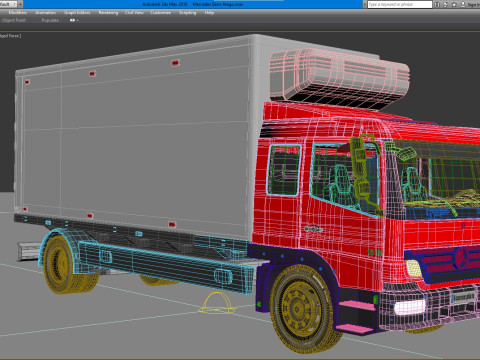Image resolution: width=480 pixels, height=360 pixels.
Task: Click the Edged Faces viewport label
Action: click(10, 36)
